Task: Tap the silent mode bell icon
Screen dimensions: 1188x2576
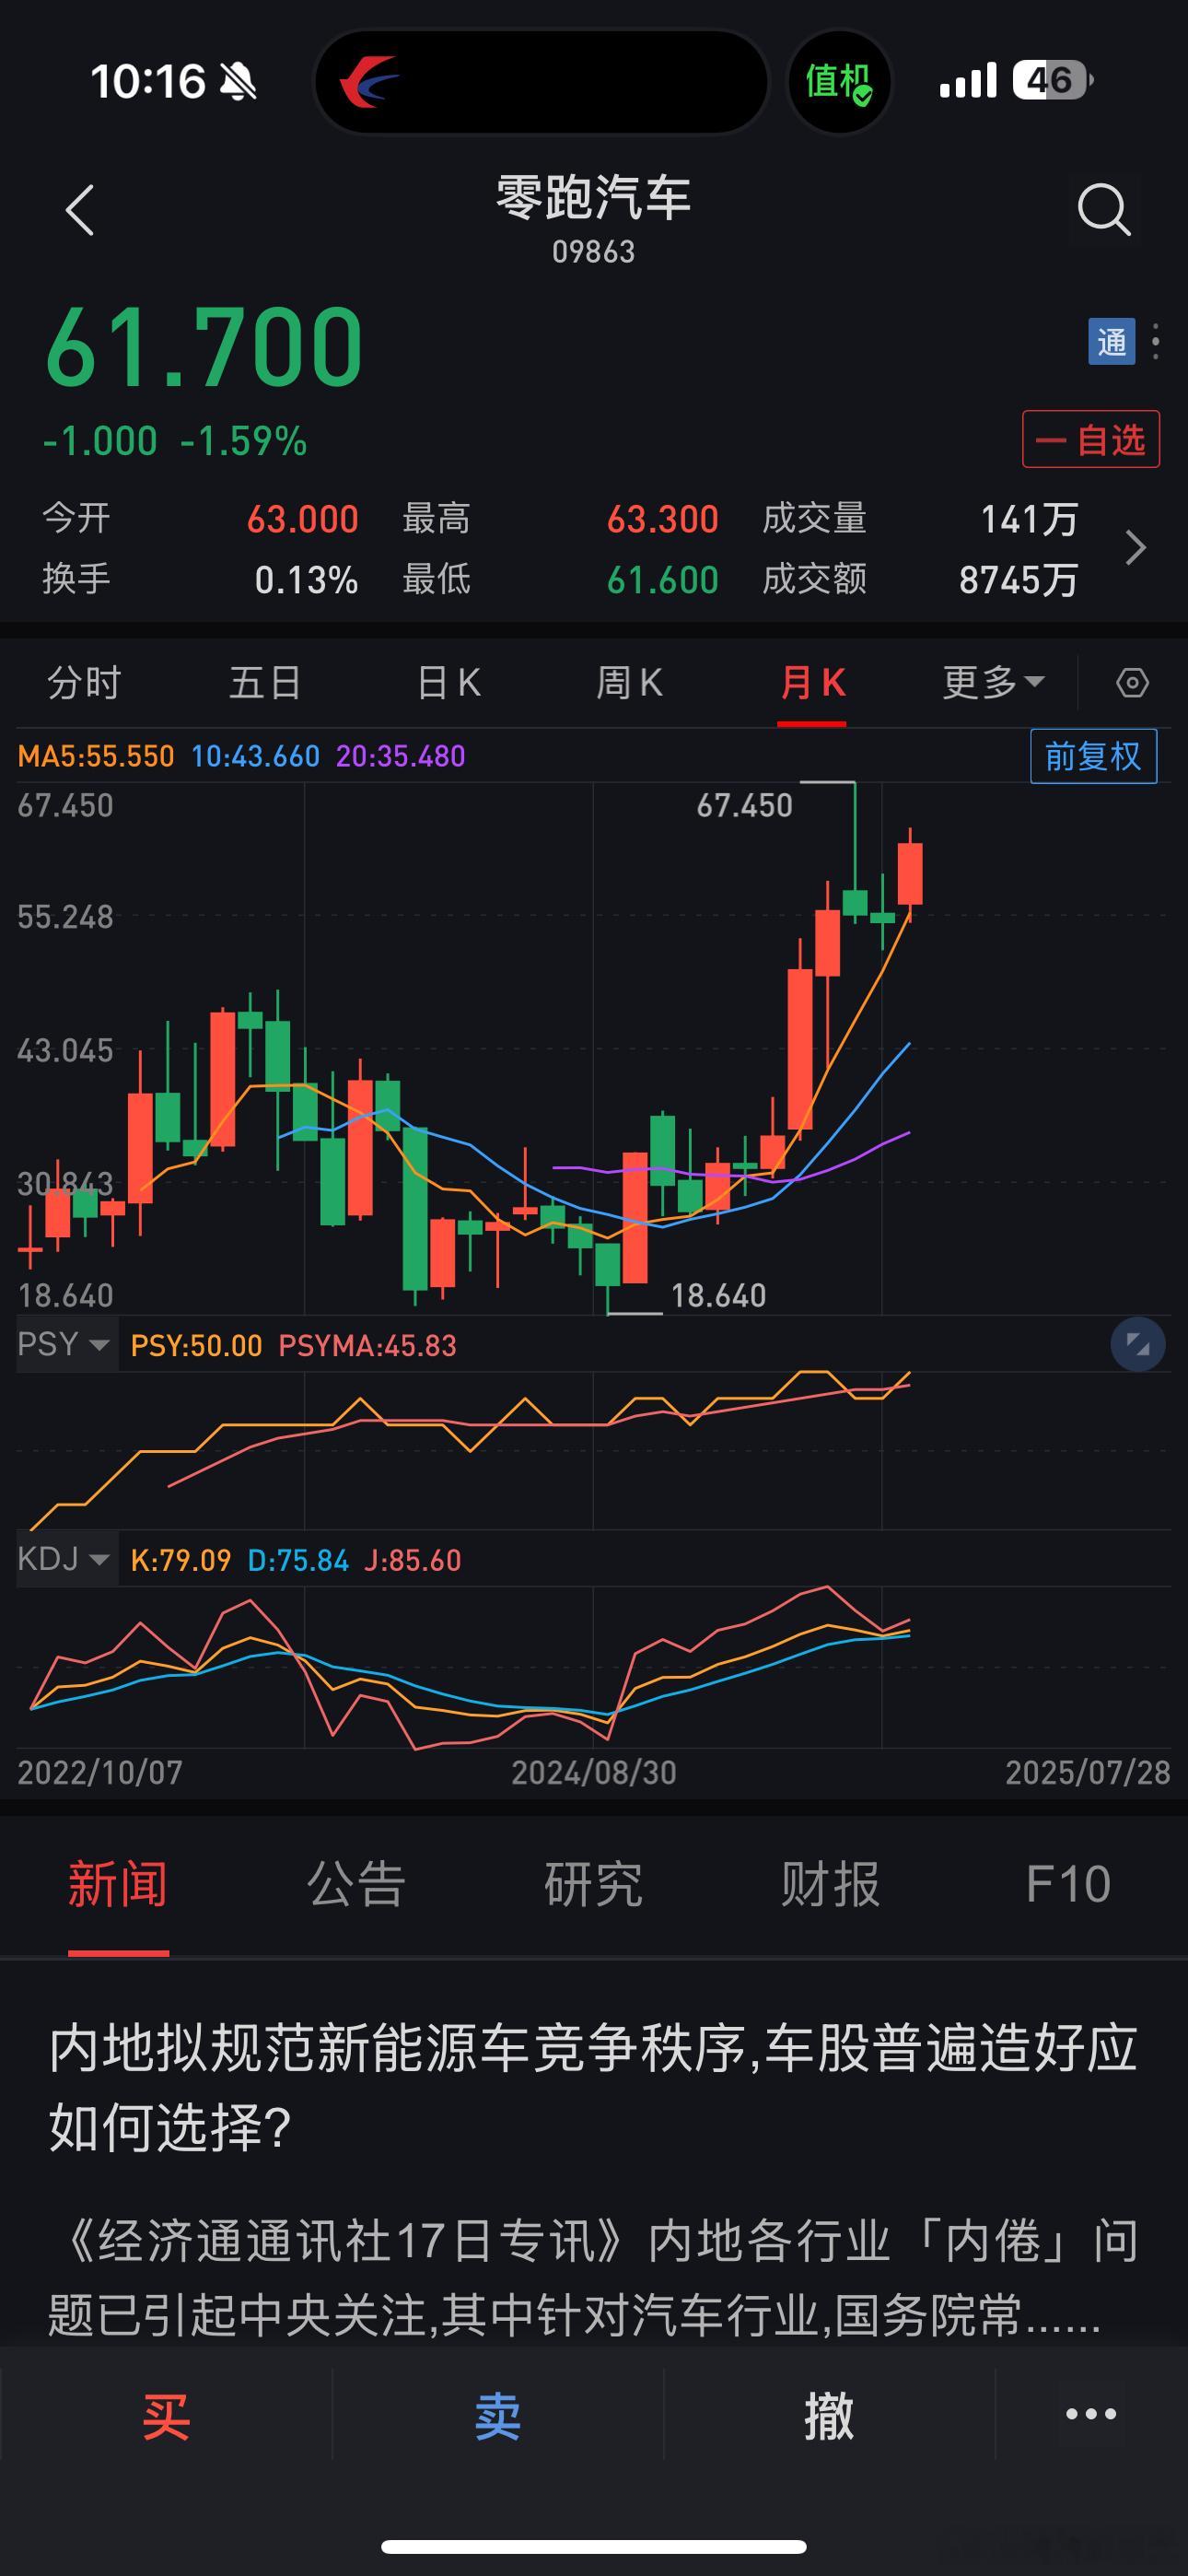Action: tap(238, 81)
